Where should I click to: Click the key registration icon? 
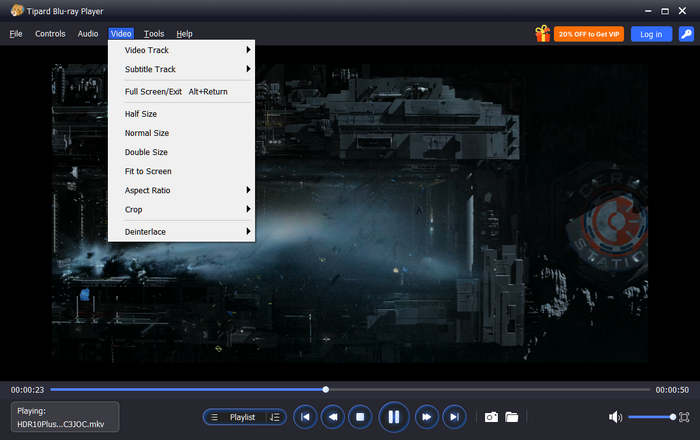[686, 34]
